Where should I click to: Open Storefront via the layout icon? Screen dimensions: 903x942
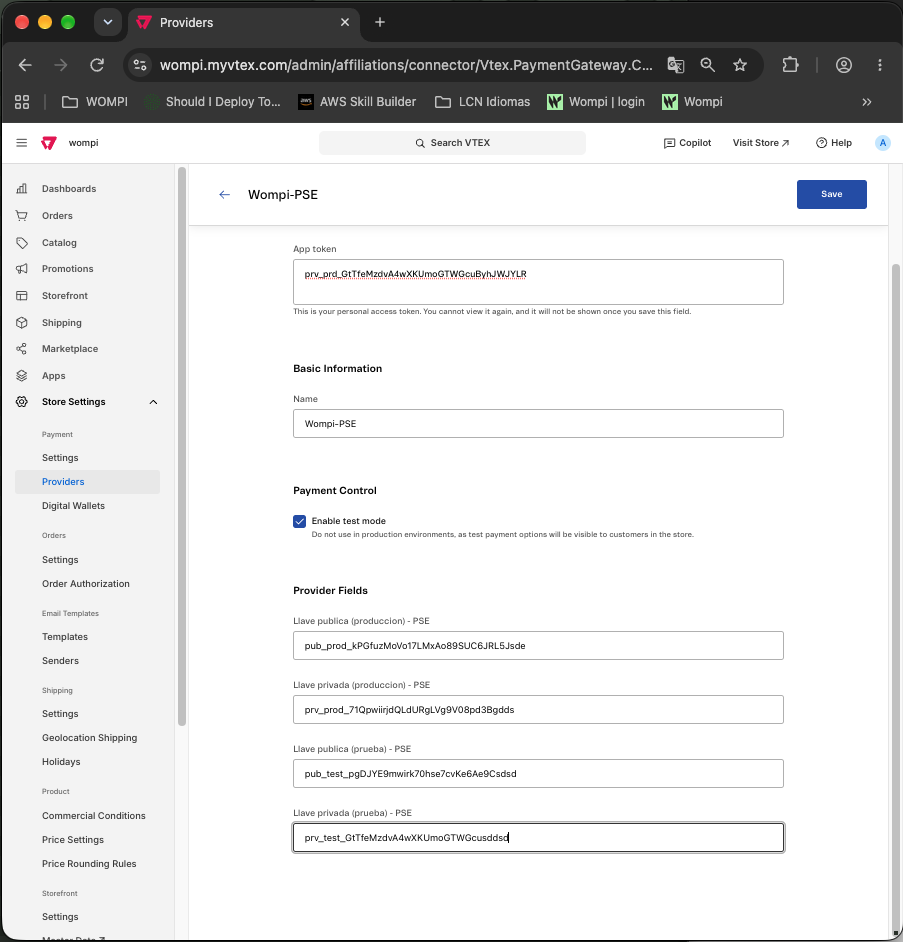[x=22, y=296]
